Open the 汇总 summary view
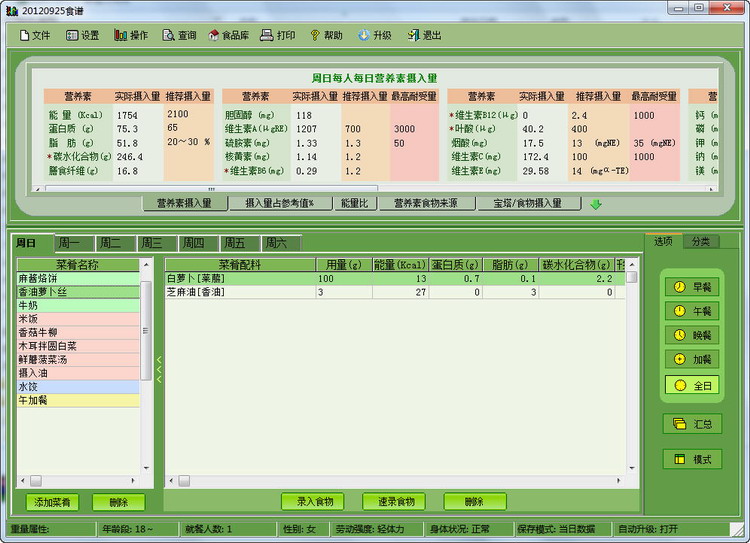Image resolution: width=750 pixels, height=543 pixels. coord(692,424)
